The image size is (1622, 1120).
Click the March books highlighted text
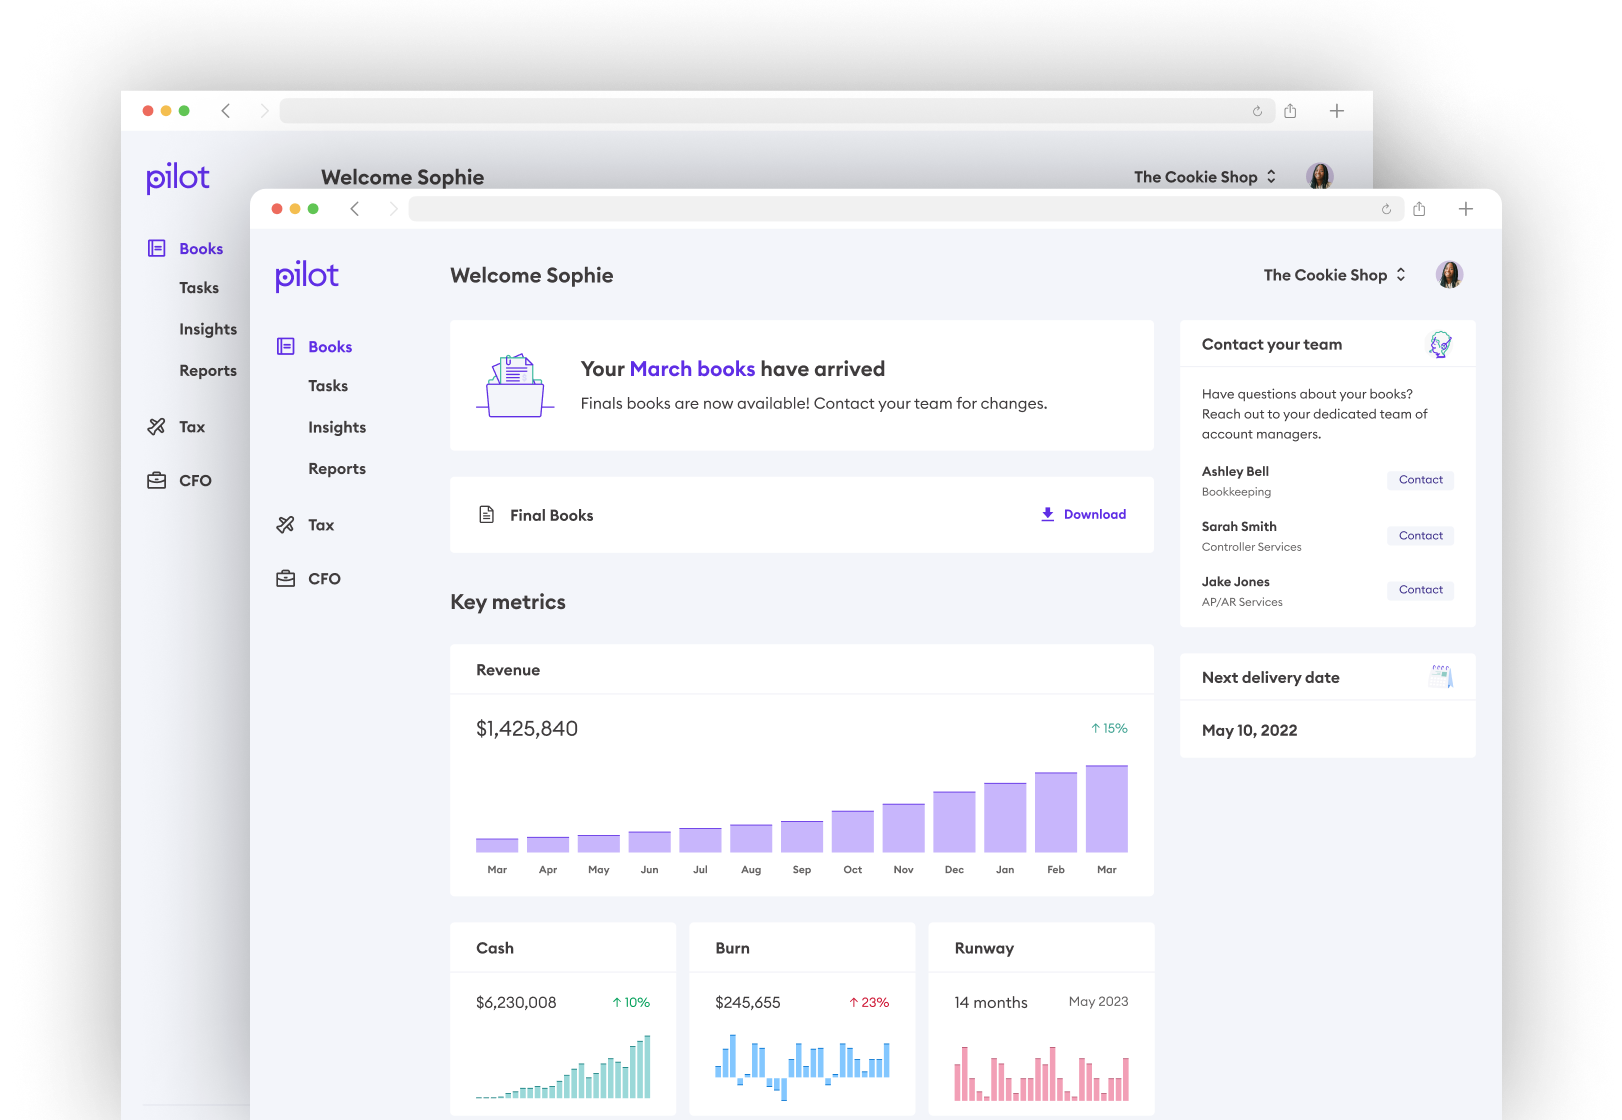(692, 369)
